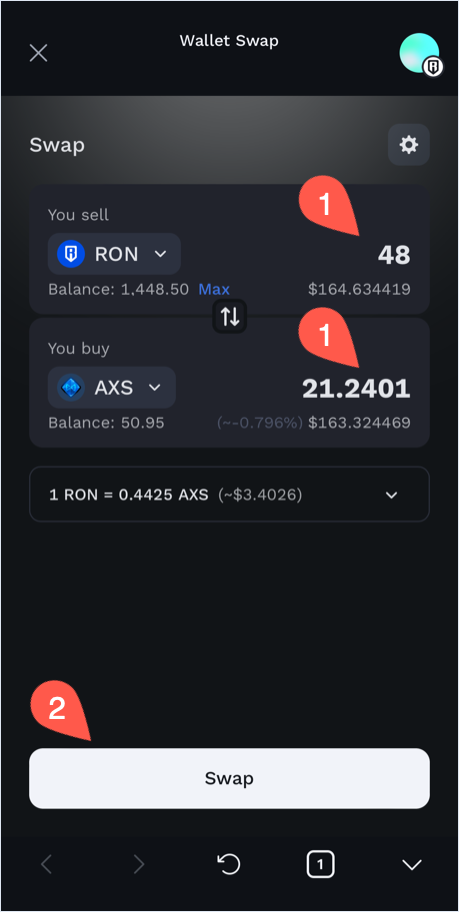459x912 pixels.
Task: Flip sell and buy tokens with arrows icon
Action: pyautogui.click(x=230, y=316)
